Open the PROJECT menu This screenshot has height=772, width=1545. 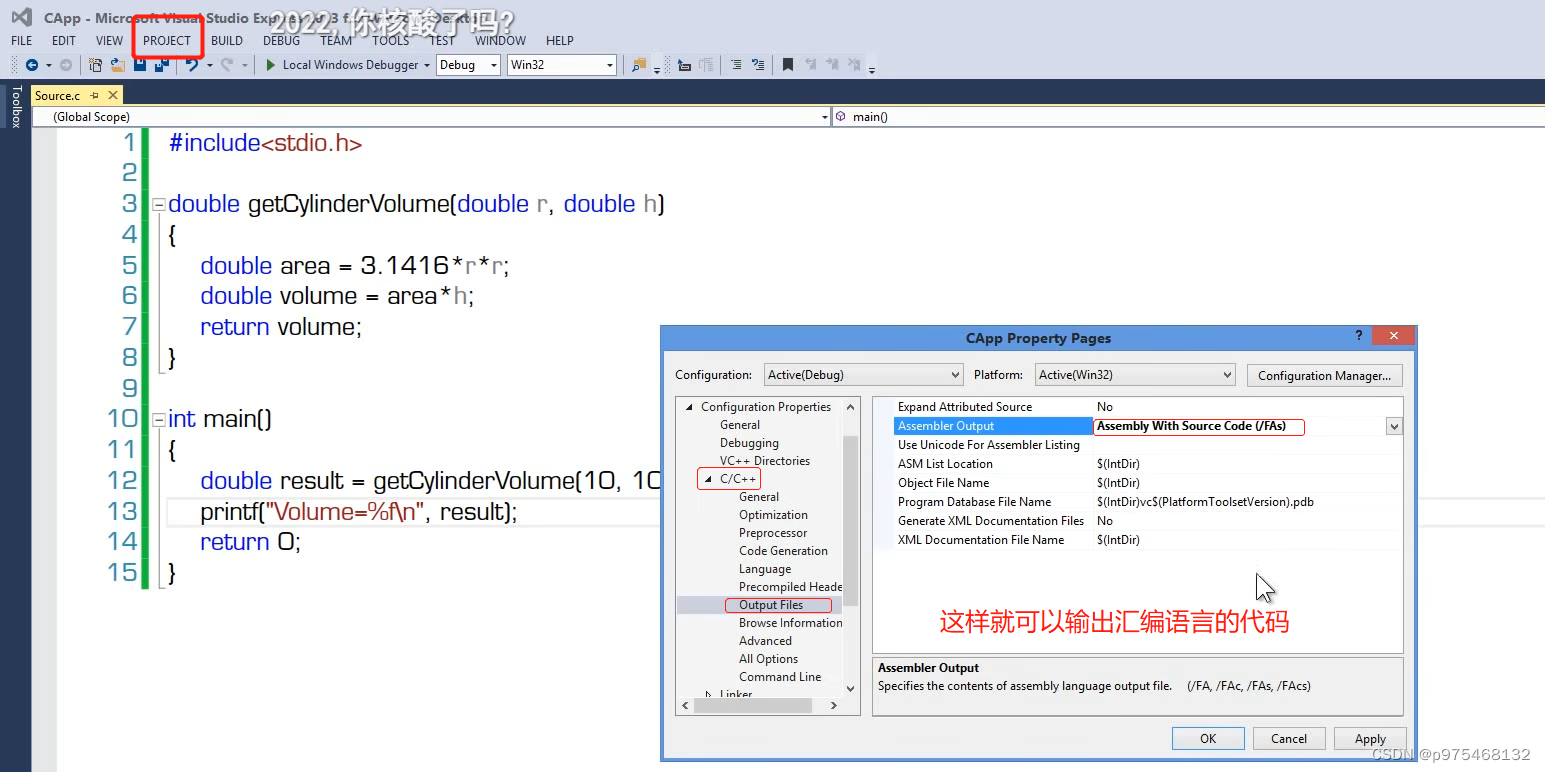[167, 41]
